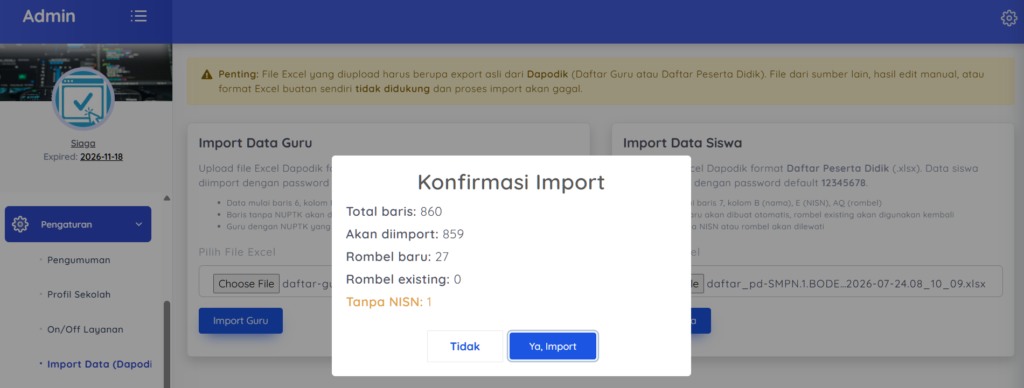Go to On/Off Layanan page

[x=85, y=329]
